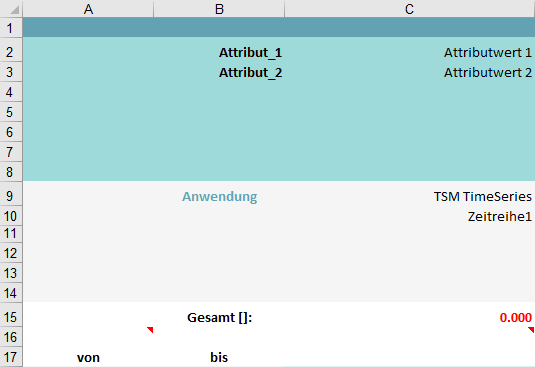Select column A header

88,9
